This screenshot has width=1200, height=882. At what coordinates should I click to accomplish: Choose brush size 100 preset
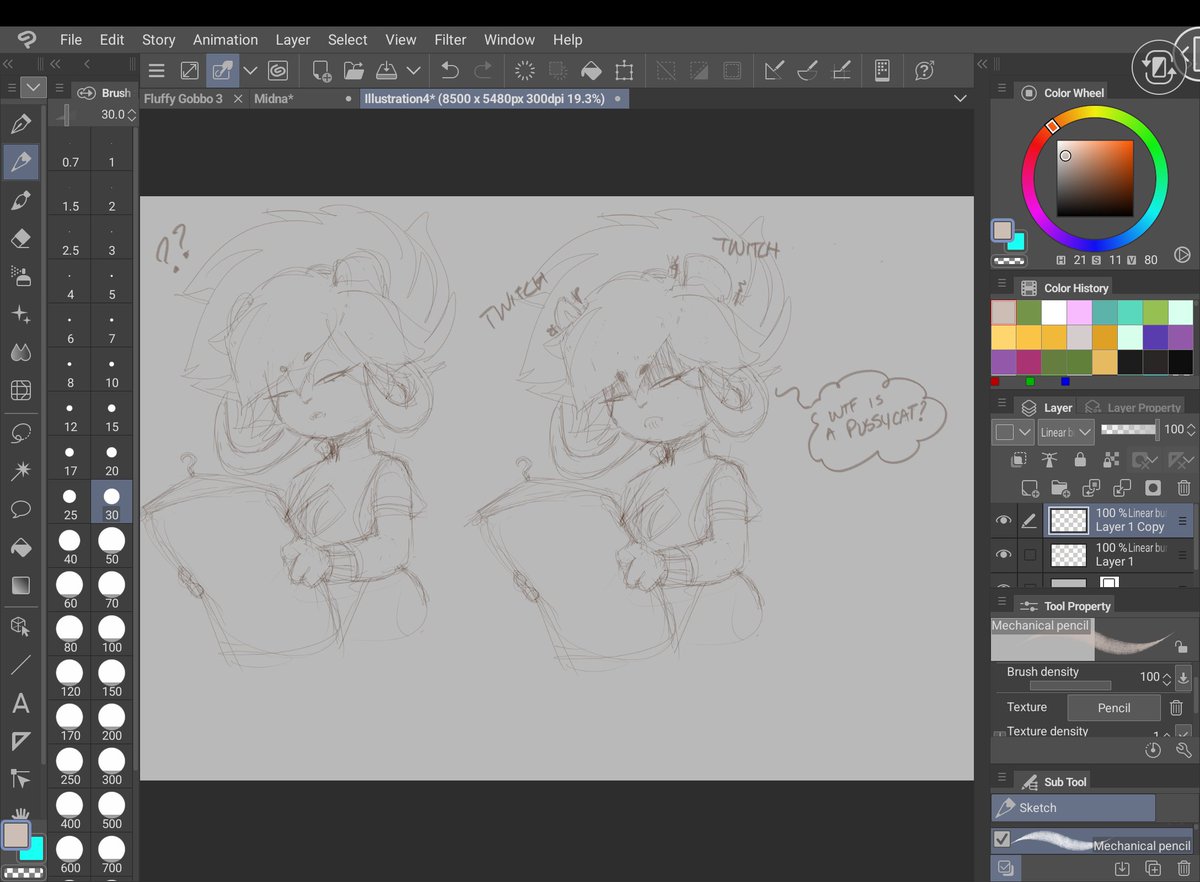(112, 634)
